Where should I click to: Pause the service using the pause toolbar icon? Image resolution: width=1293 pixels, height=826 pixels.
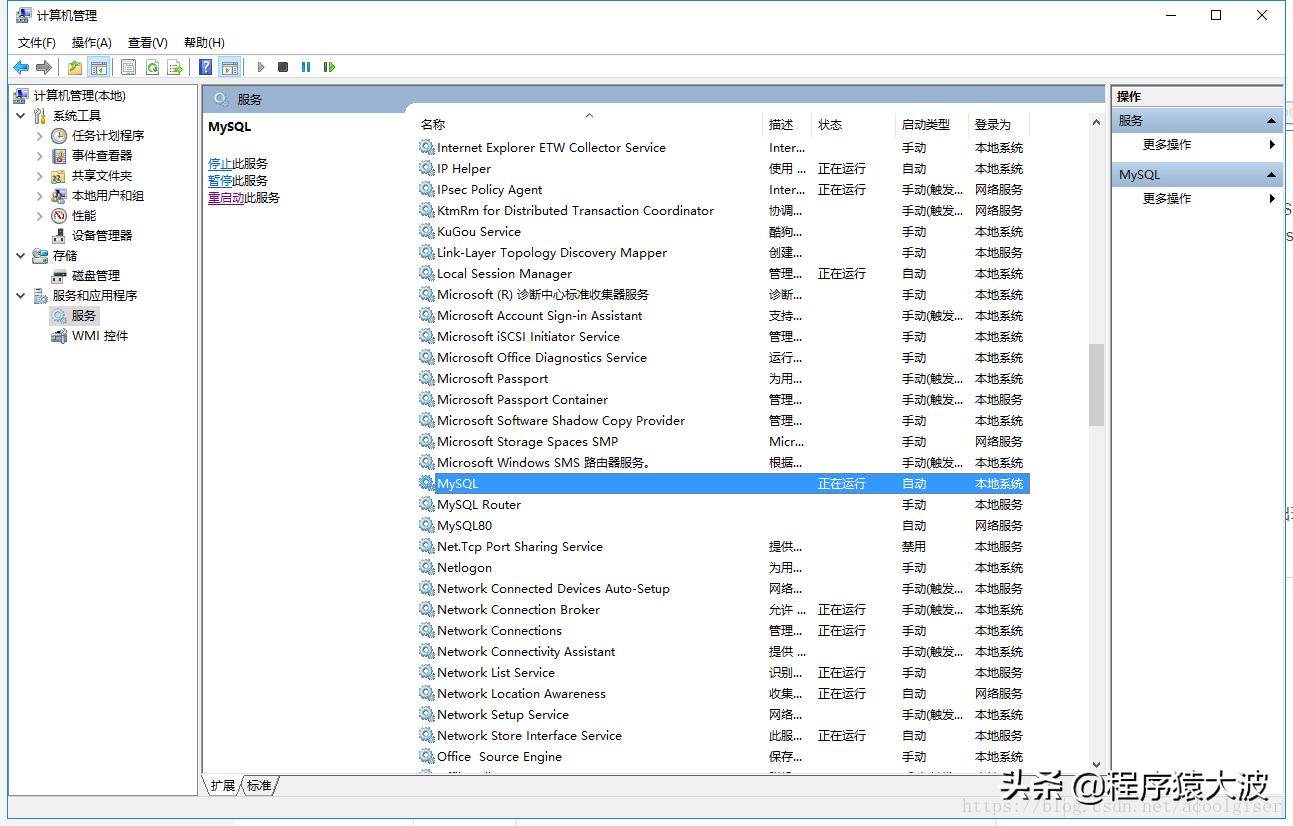click(x=307, y=67)
